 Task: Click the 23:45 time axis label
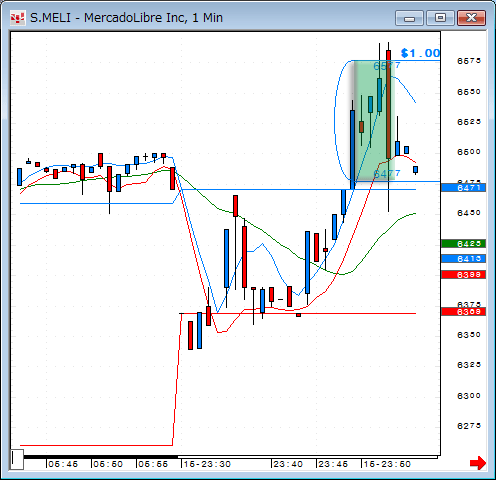(x=333, y=464)
